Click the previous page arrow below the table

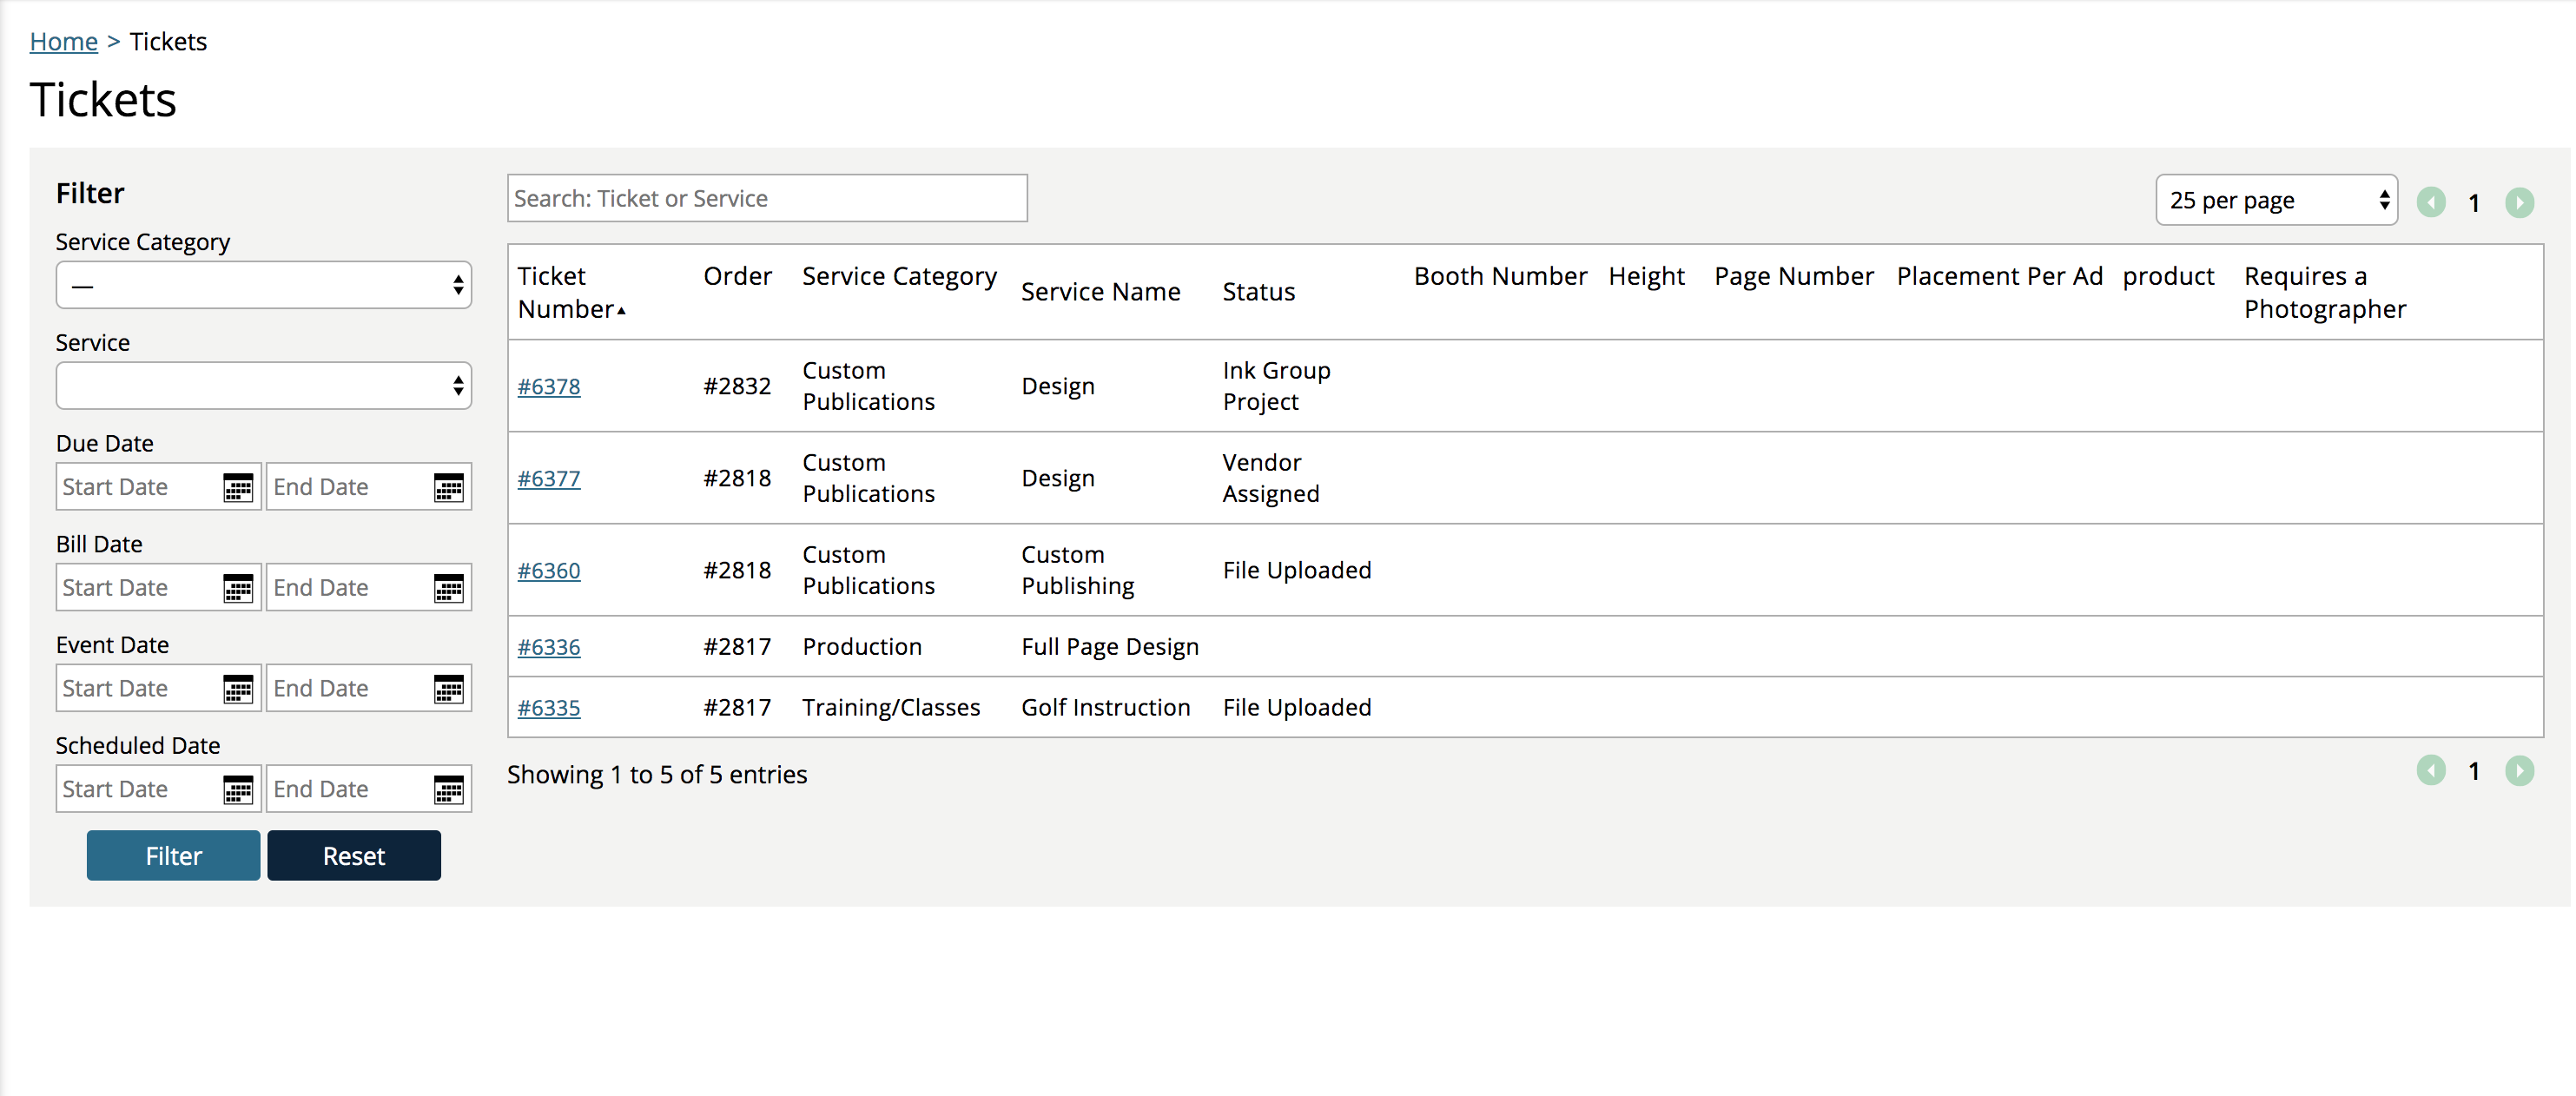pos(2431,771)
